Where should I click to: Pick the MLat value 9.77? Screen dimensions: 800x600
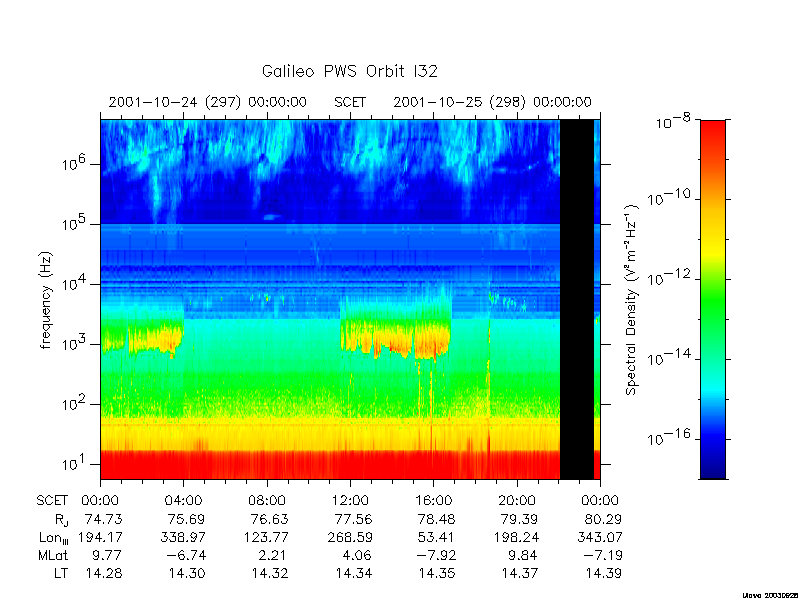tap(106, 555)
